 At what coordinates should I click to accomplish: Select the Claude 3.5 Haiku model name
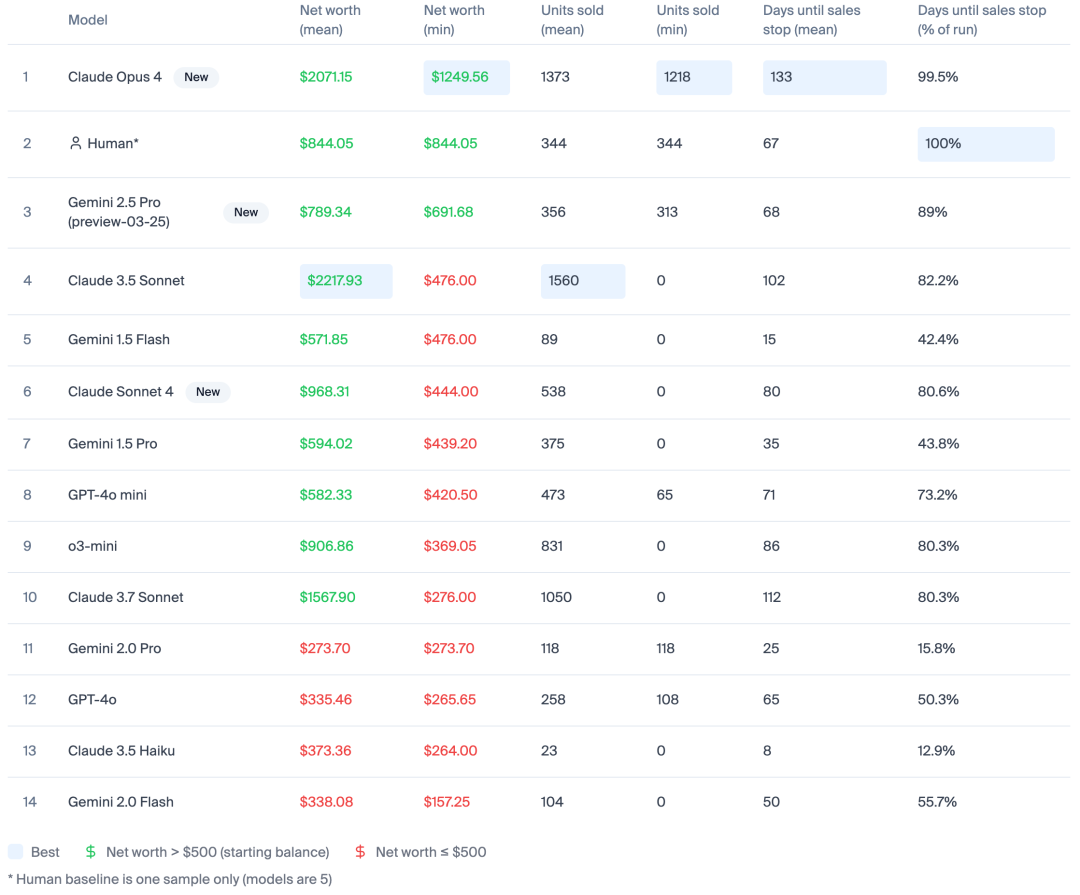click(121, 751)
